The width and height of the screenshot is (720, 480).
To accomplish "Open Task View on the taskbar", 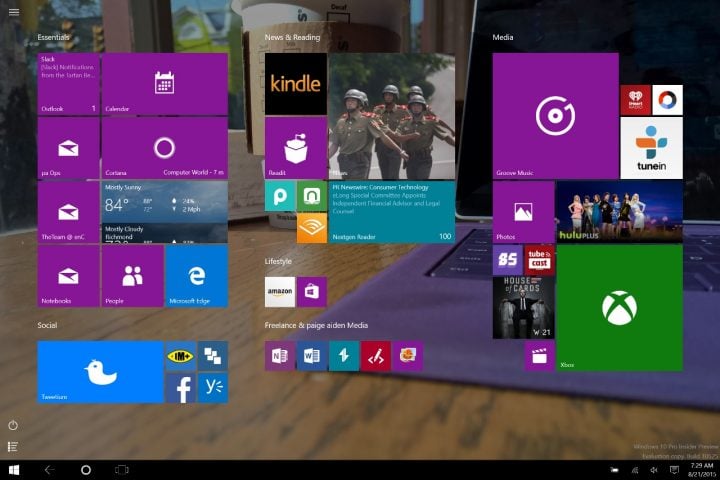I will tap(122, 470).
